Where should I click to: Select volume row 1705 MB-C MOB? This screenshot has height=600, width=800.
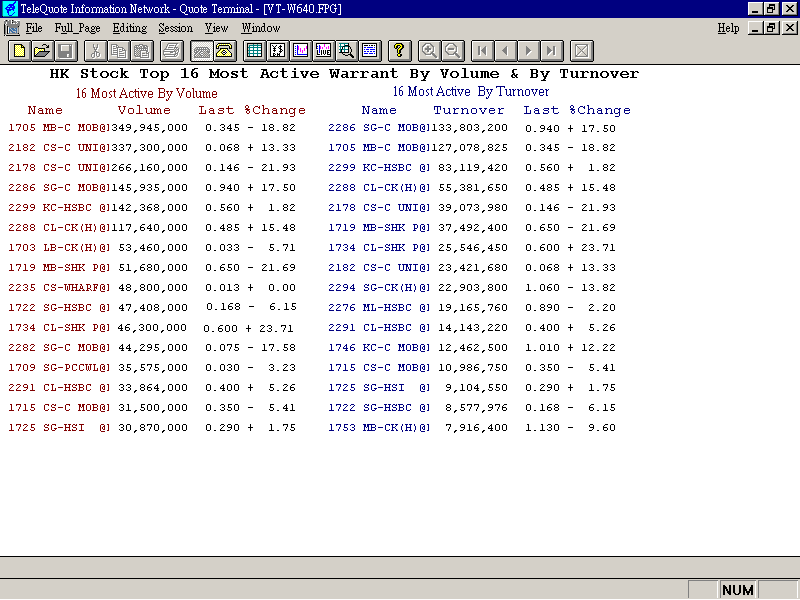(x=152, y=128)
